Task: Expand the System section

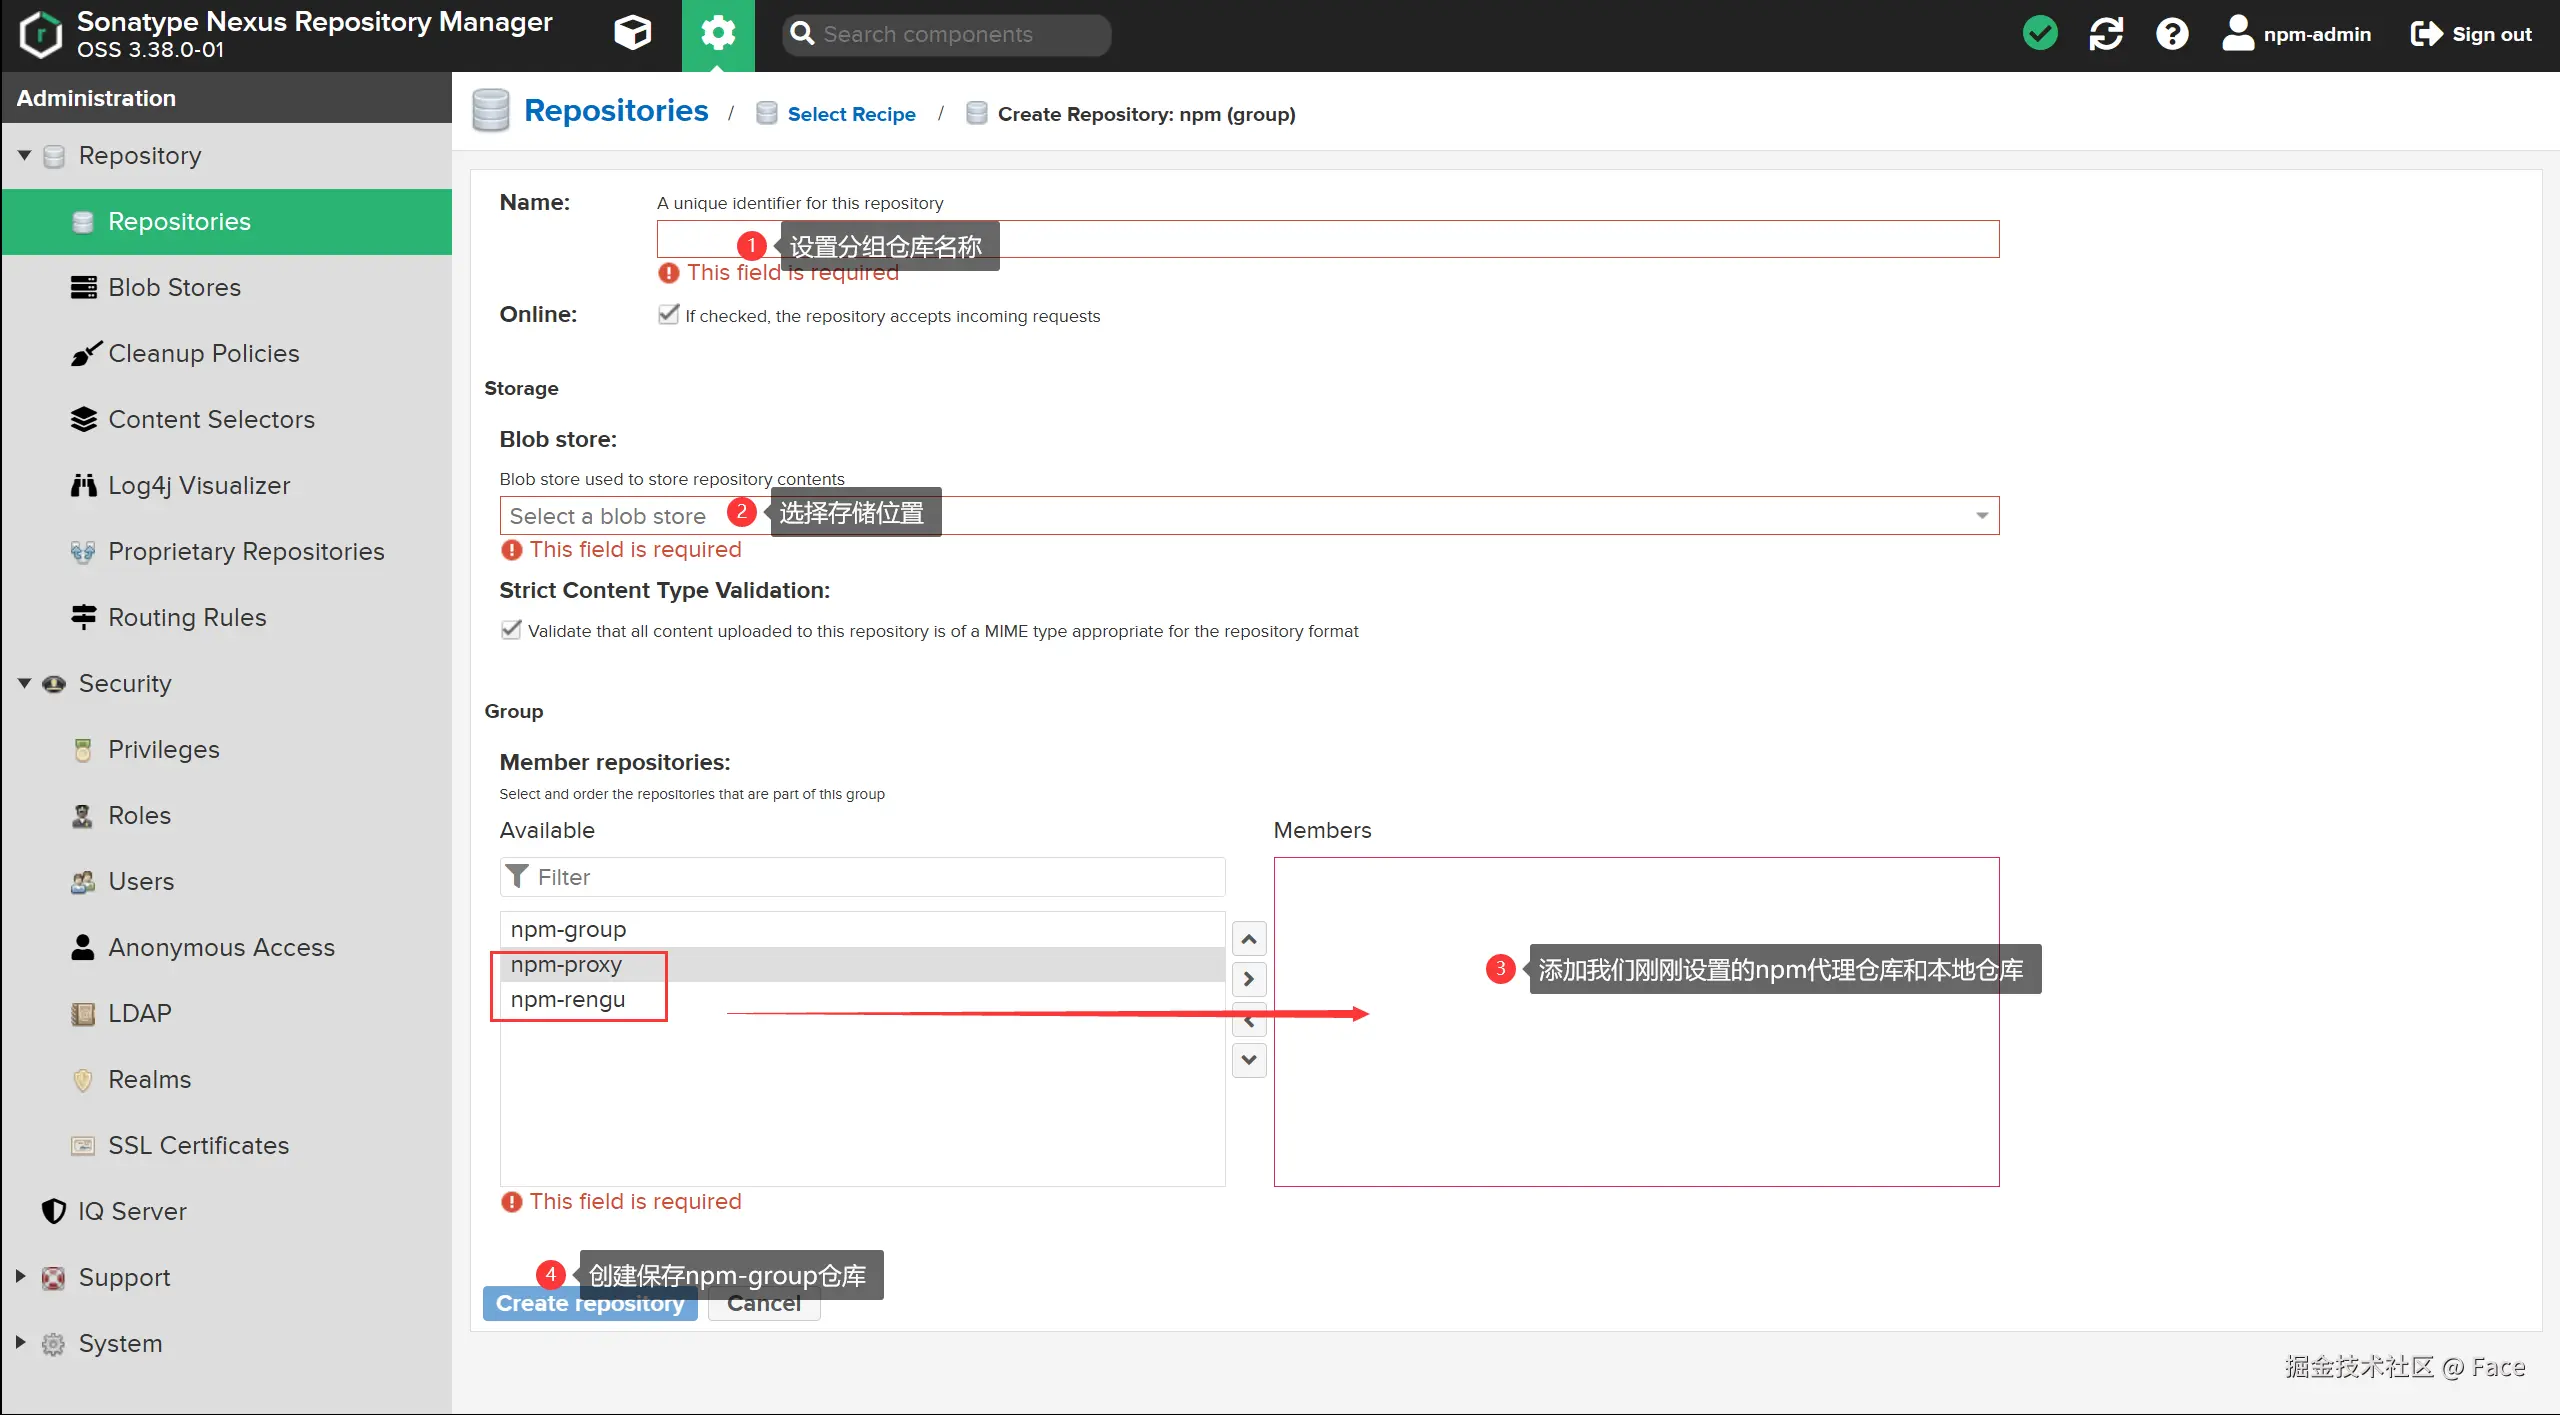Action: (20, 1342)
